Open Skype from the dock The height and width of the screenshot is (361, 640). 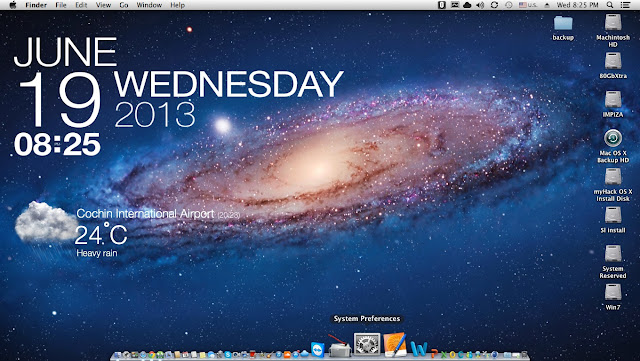click(x=228, y=354)
